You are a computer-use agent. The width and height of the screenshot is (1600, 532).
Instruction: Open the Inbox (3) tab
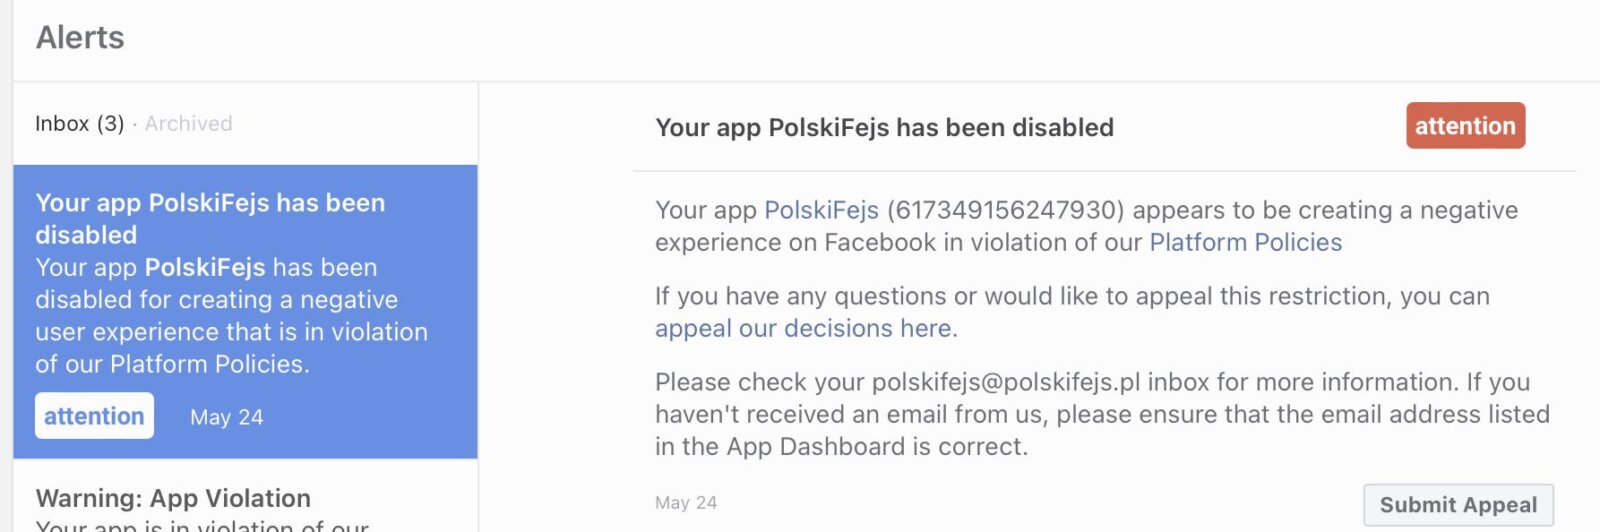tap(79, 124)
